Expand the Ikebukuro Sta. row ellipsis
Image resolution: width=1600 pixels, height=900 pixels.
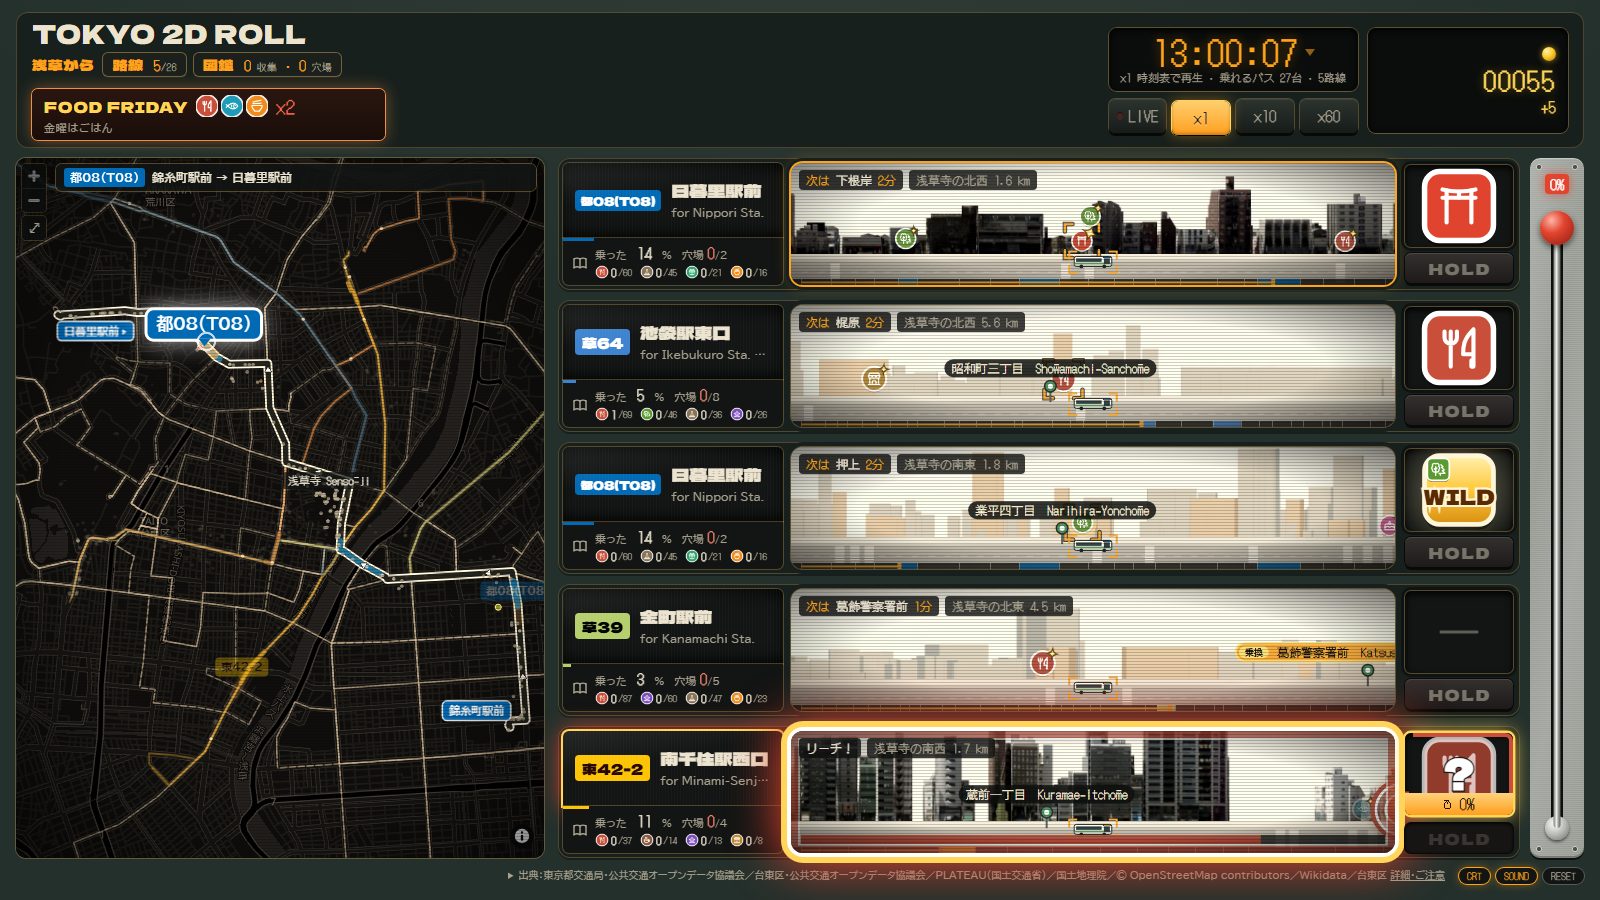pos(760,354)
